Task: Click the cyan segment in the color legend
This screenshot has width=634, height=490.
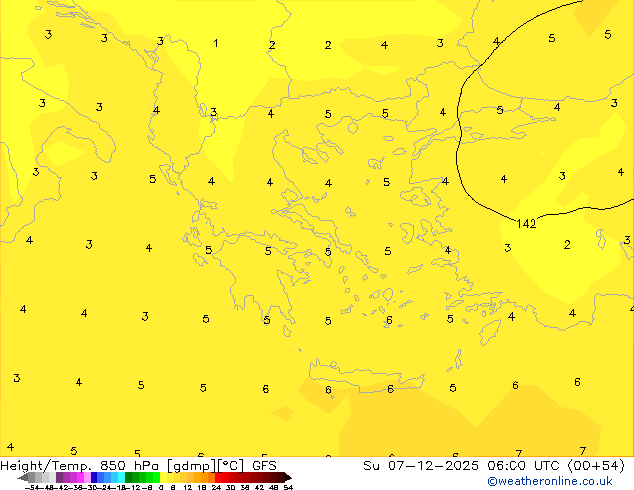Action: (121, 477)
